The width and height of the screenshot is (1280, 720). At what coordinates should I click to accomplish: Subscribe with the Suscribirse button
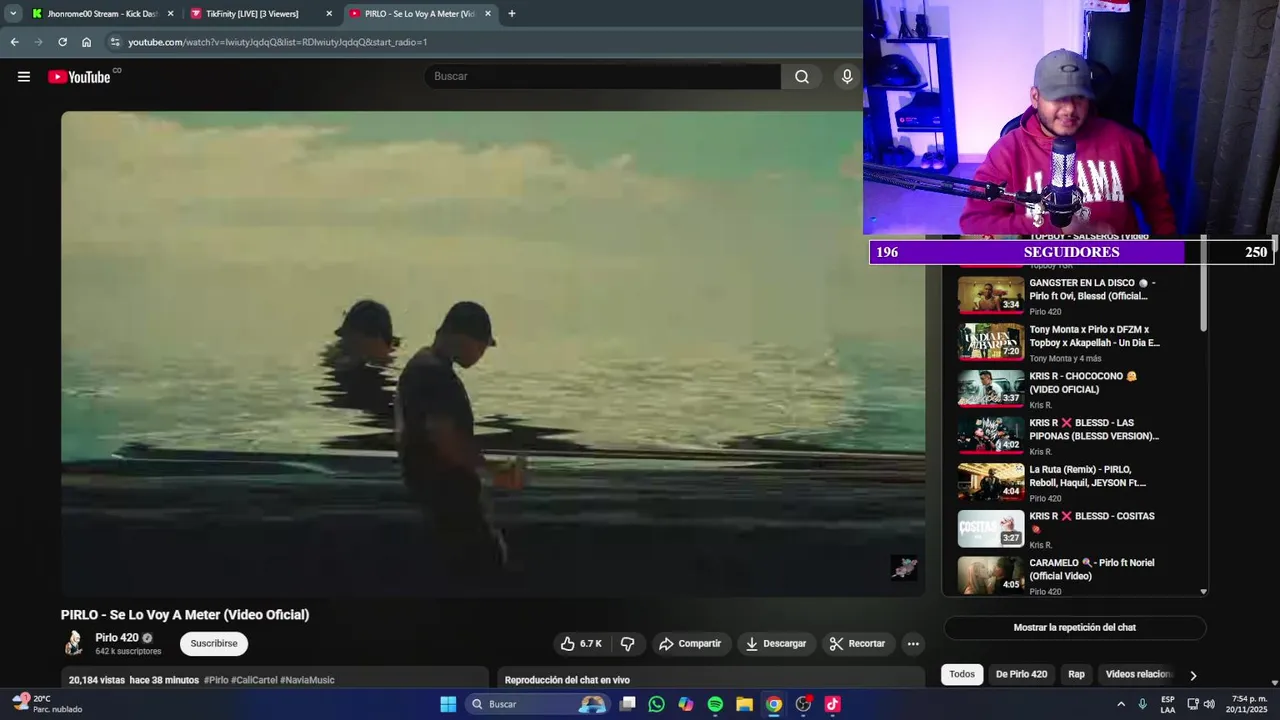point(214,644)
